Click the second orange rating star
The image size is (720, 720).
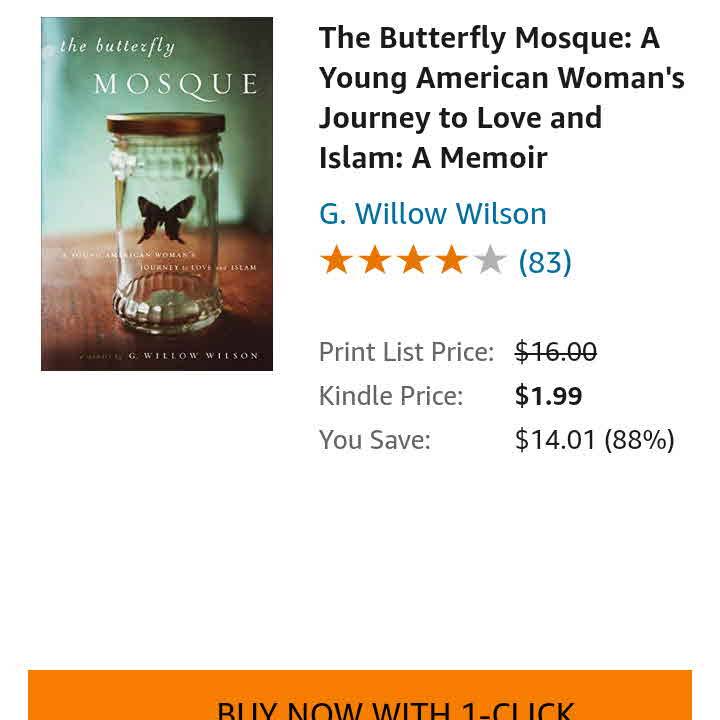point(375,261)
